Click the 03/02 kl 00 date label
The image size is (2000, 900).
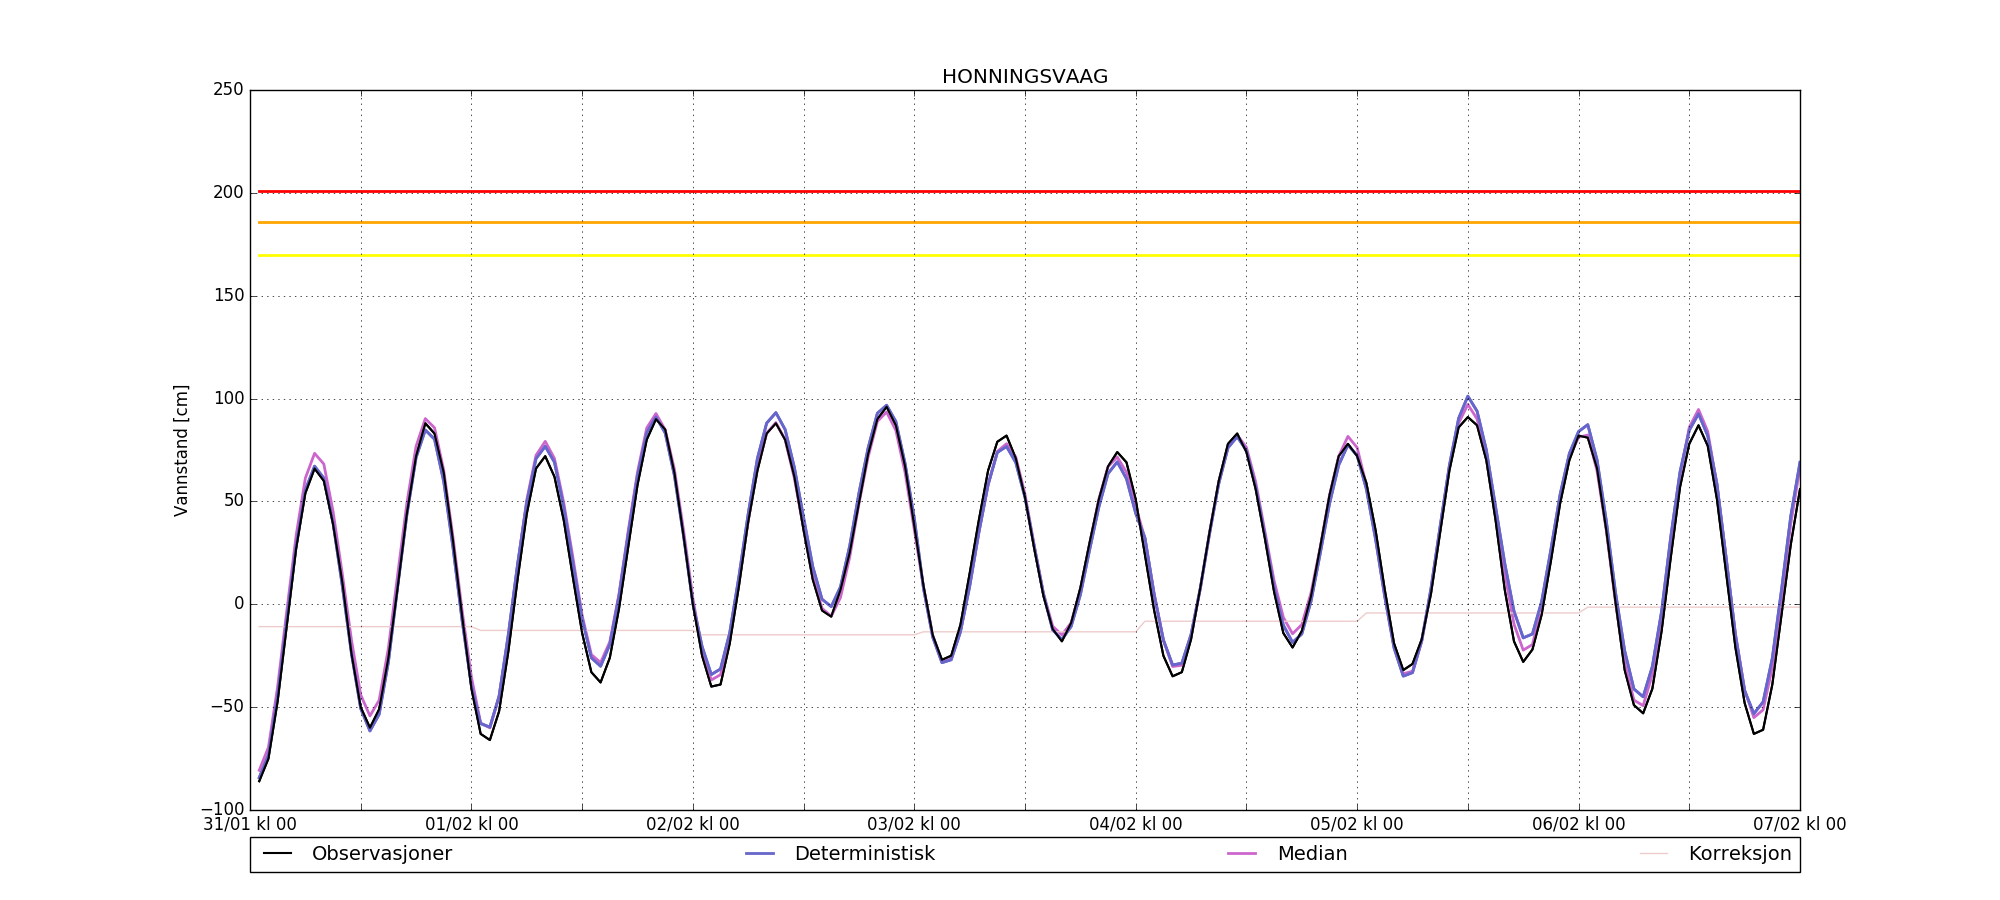(914, 825)
